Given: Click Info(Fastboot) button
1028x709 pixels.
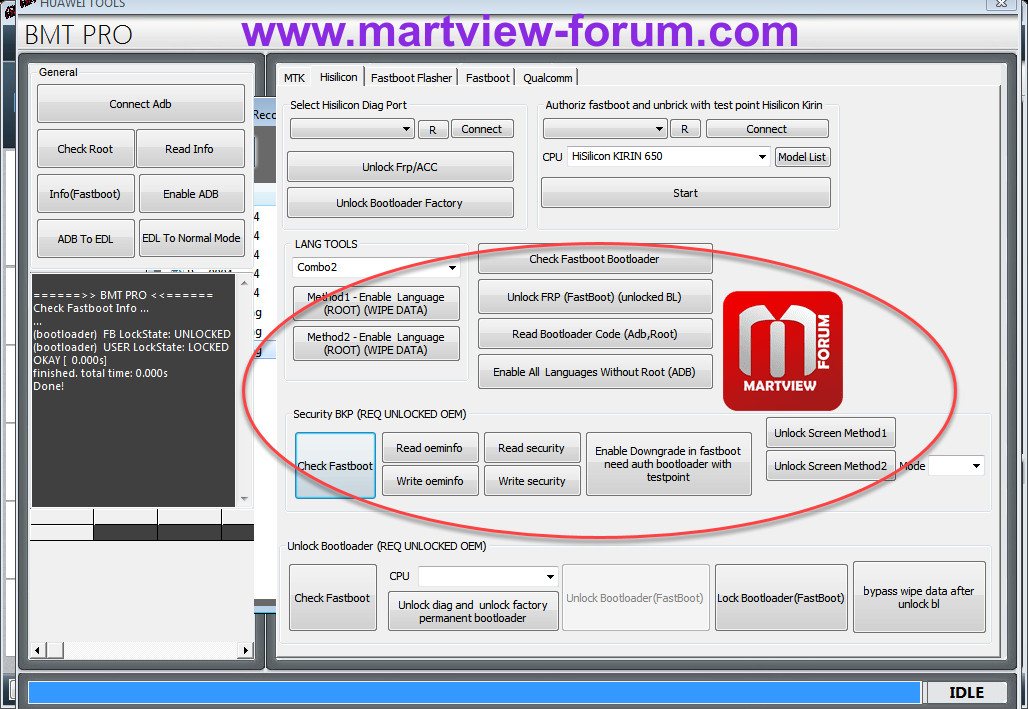Looking at the screenshot, I should (85, 193).
